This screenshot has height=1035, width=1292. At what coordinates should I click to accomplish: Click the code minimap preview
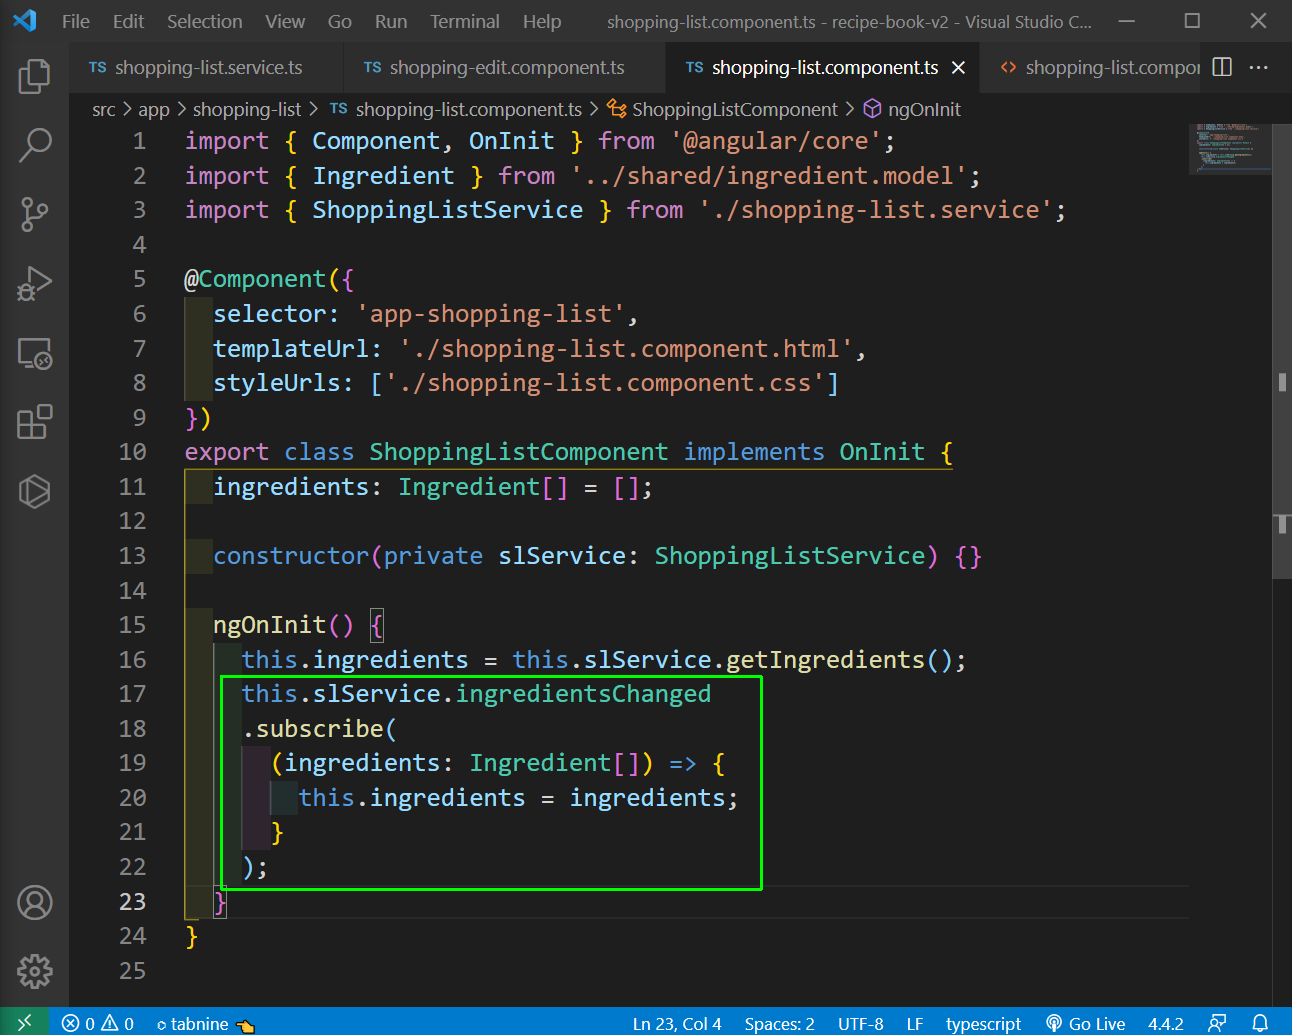pos(1229,150)
